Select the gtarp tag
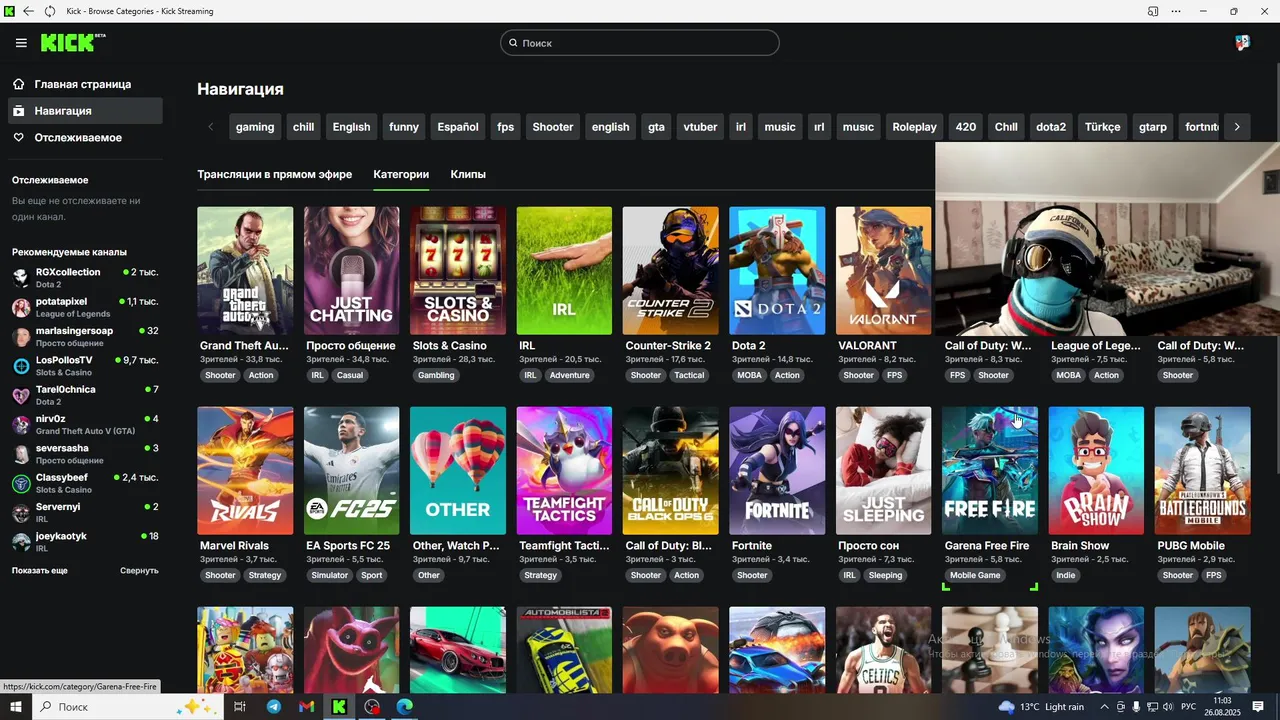Image resolution: width=1280 pixels, height=720 pixels. [x=1153, y=127]
